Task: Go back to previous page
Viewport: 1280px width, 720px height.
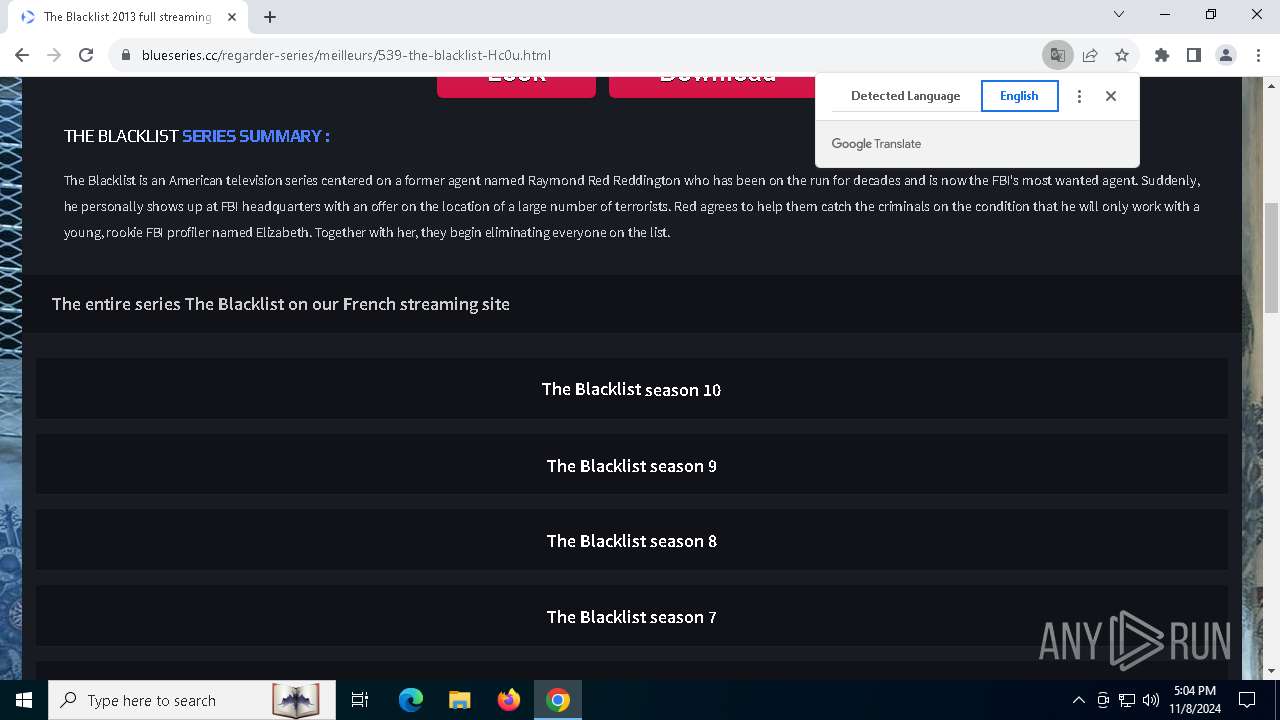Action: pos(22,55)
